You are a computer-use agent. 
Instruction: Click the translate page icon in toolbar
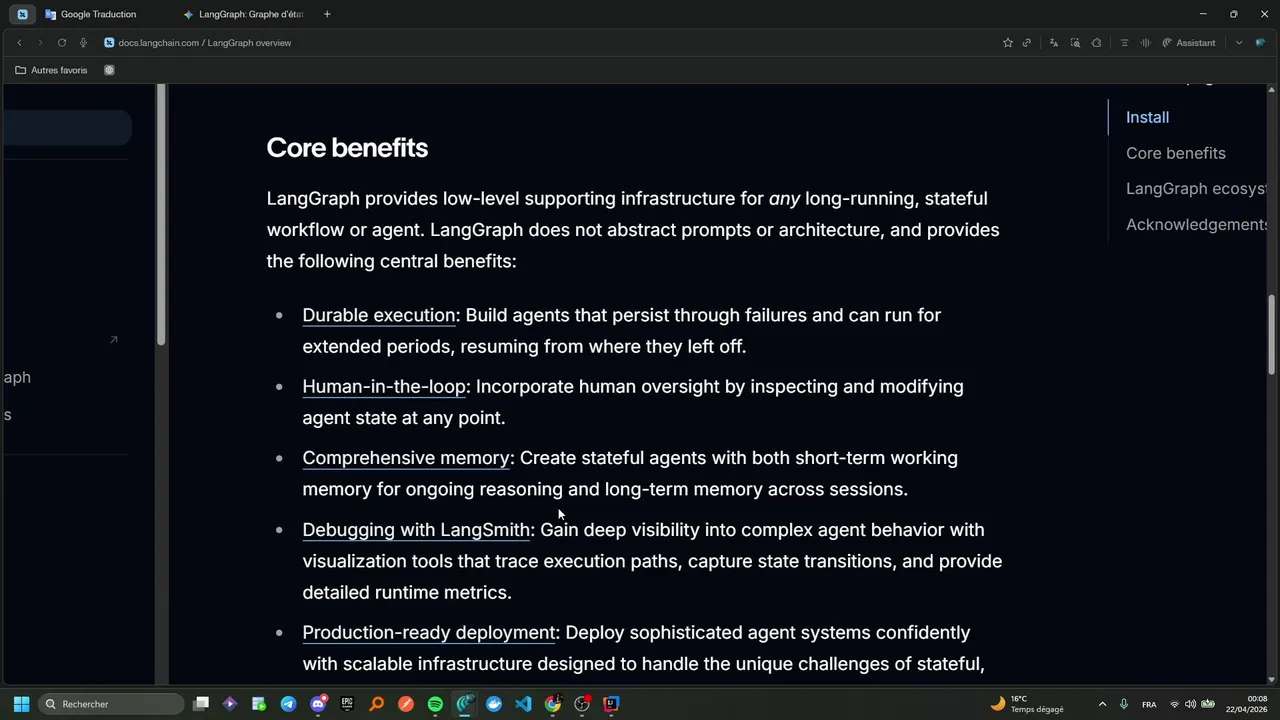coord(1053,43)
